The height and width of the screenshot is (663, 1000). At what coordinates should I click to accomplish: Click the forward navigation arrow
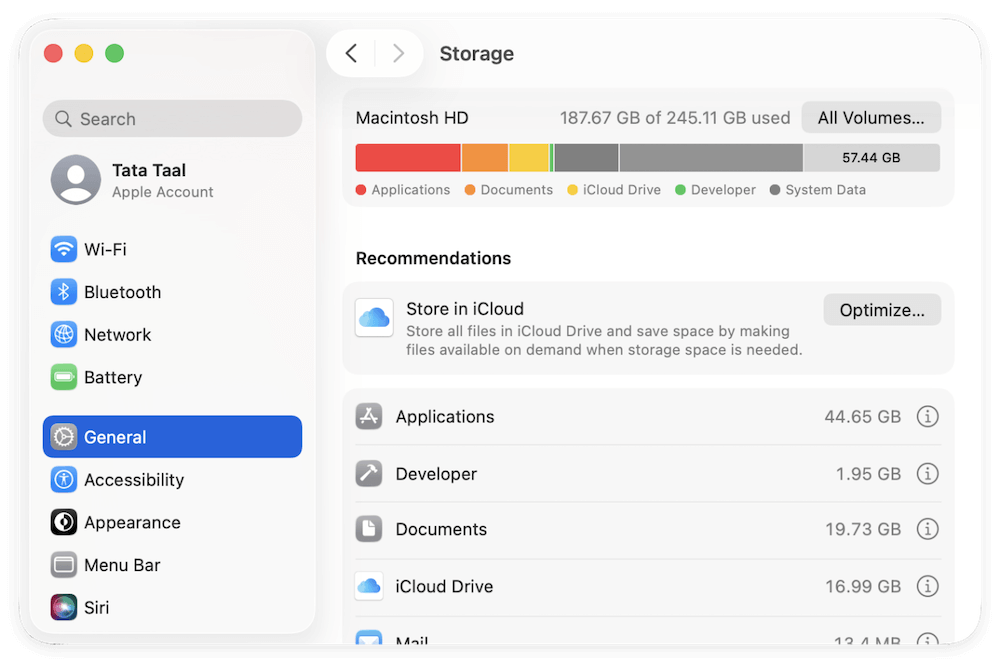[x=398, y=53]
